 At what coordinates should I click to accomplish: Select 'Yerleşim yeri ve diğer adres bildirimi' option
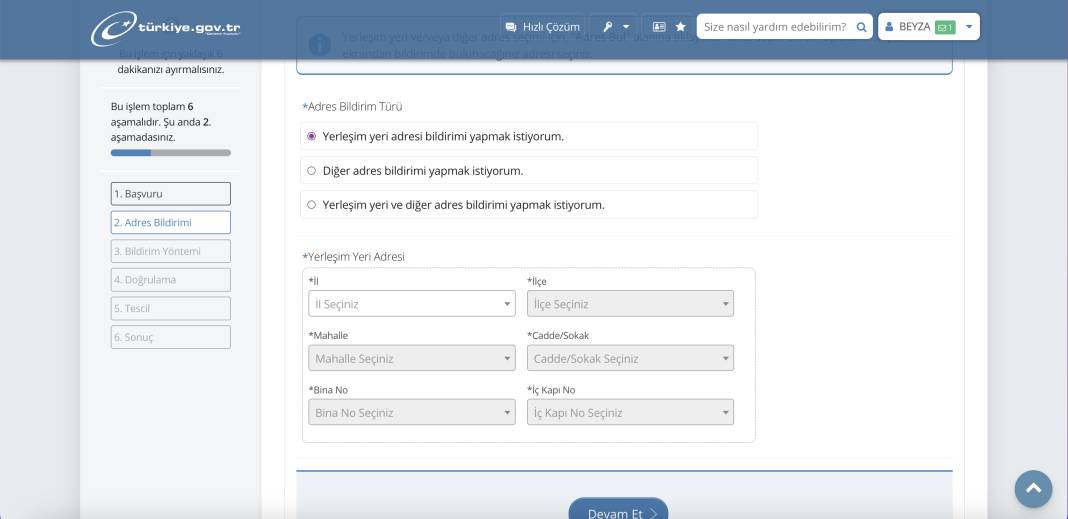[529, 204]
